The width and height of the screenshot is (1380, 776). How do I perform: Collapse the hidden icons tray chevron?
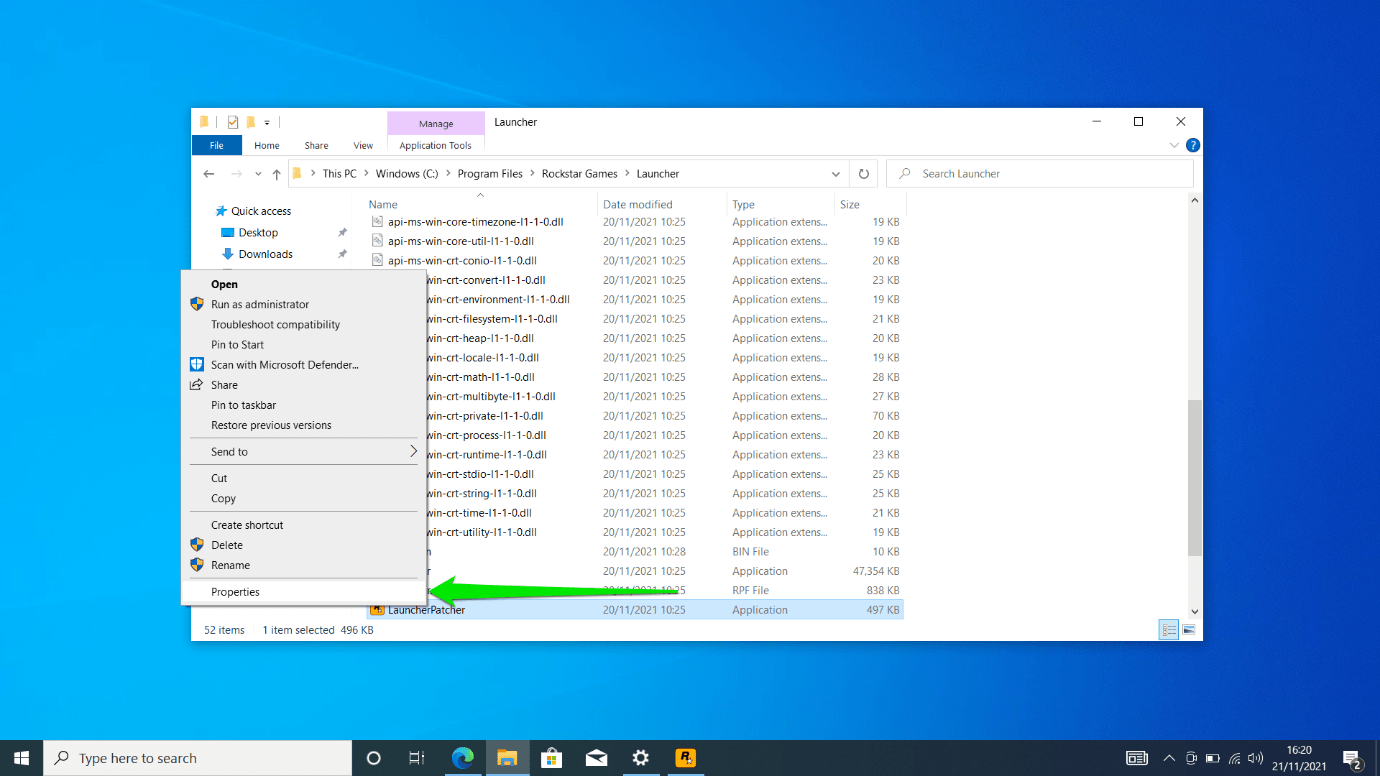[x=1168, y=757]
